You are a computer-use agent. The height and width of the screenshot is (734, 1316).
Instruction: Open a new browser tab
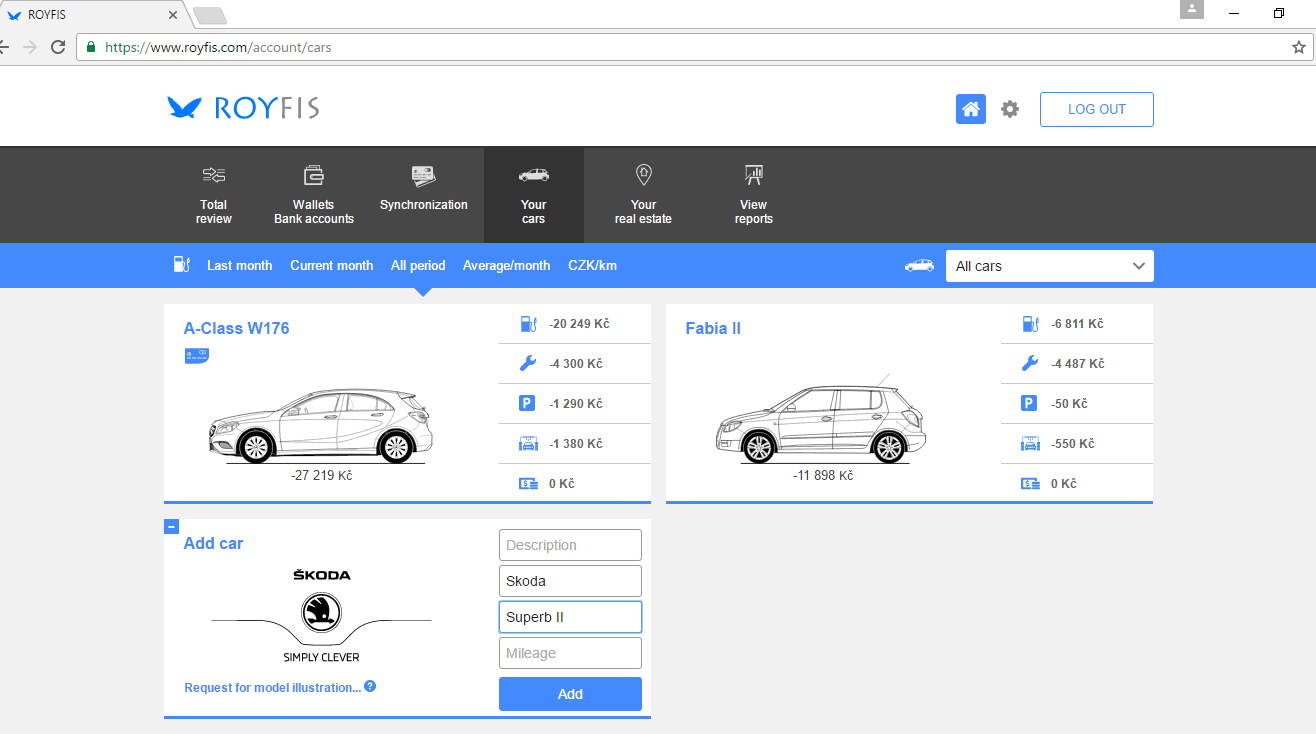(210, 15)
